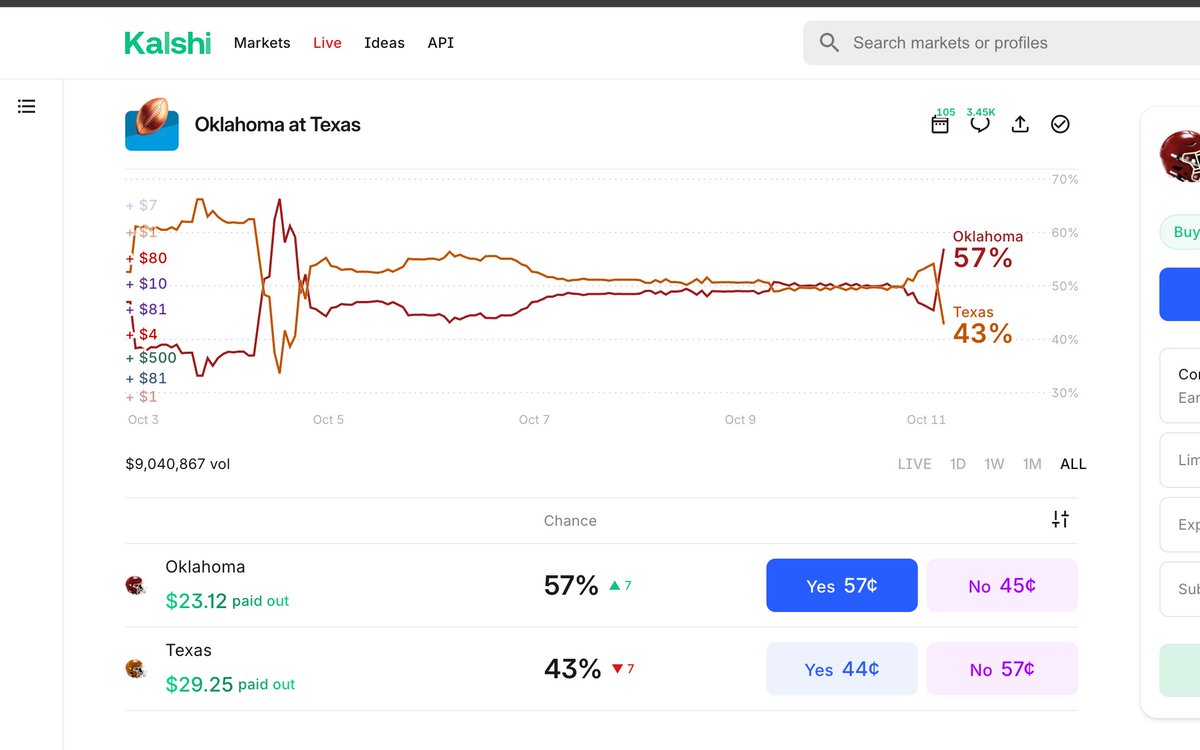Click the search magnifier icon

[x=828, y=42]
